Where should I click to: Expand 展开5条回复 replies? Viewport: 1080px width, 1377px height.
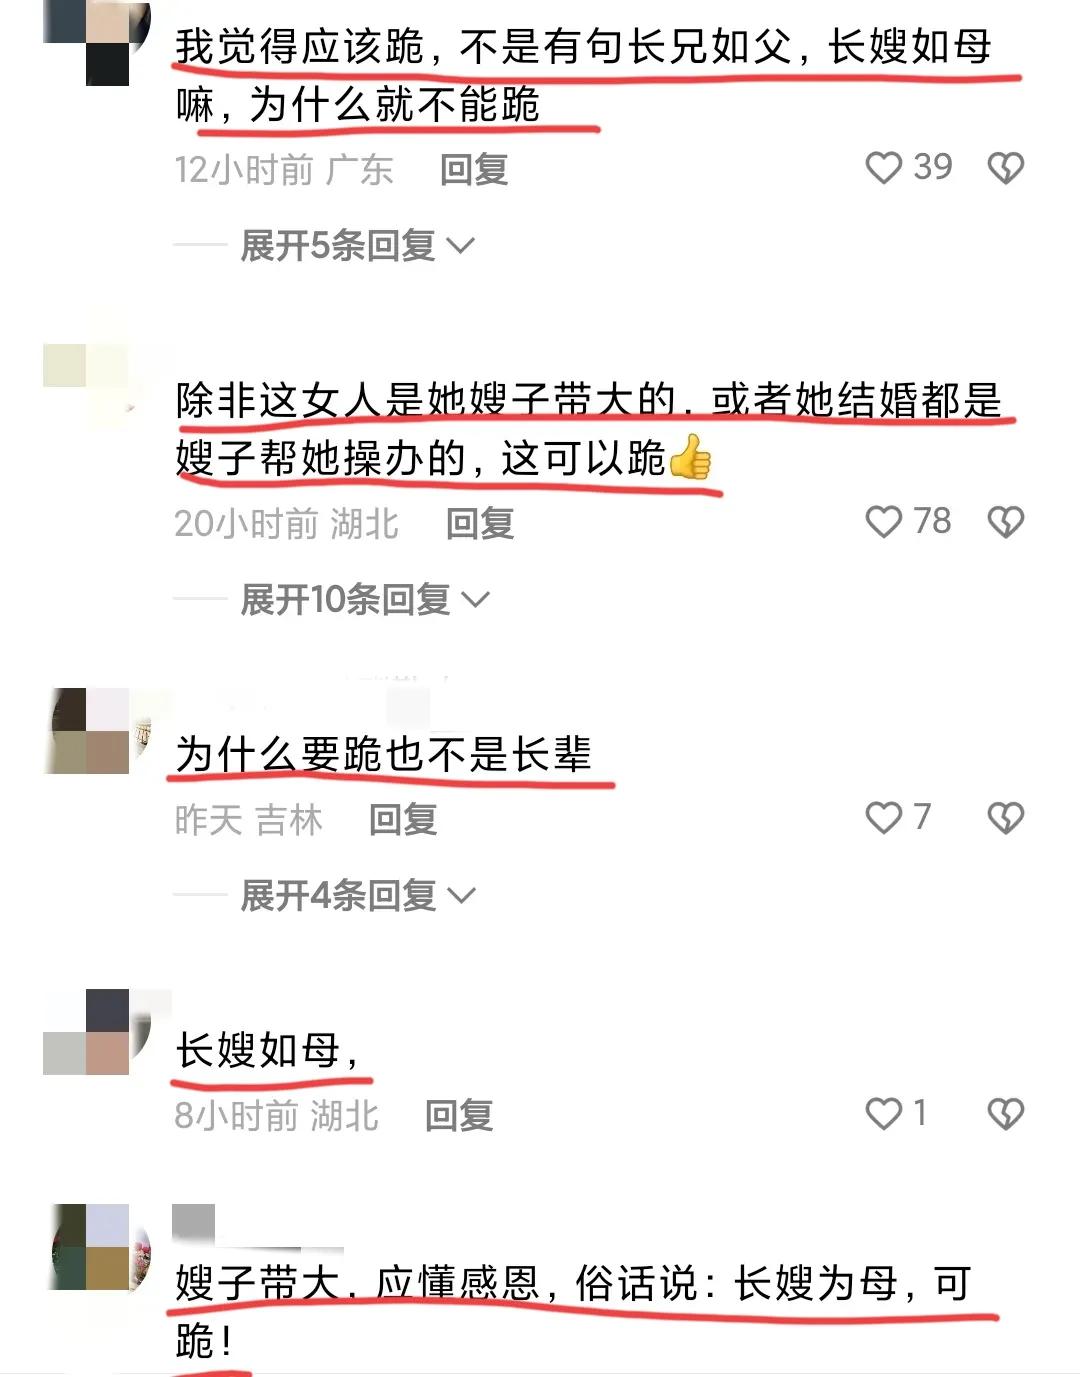coord(357,245)
